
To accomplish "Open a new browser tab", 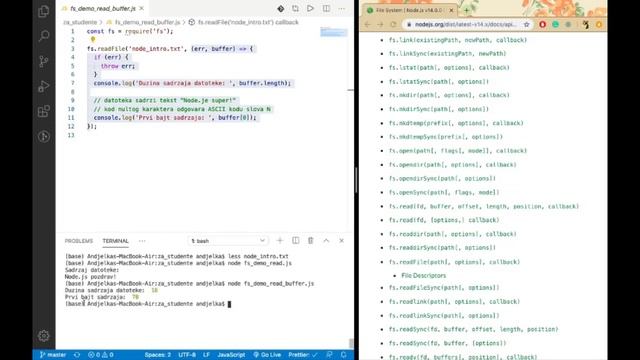I will (x=466, y=10).
